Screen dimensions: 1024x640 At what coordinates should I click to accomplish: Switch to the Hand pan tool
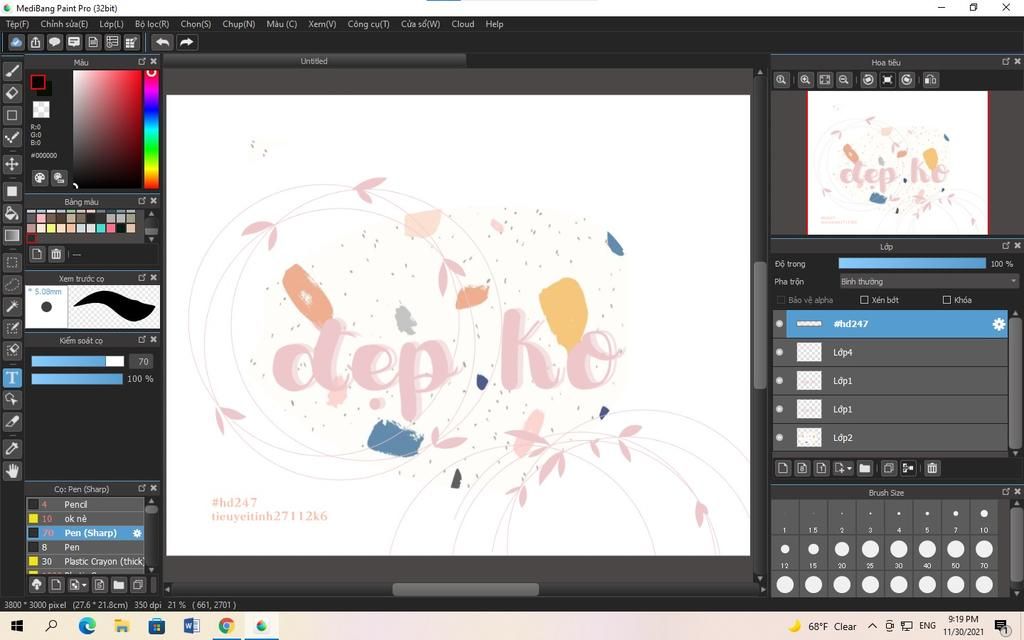[12, 471]
